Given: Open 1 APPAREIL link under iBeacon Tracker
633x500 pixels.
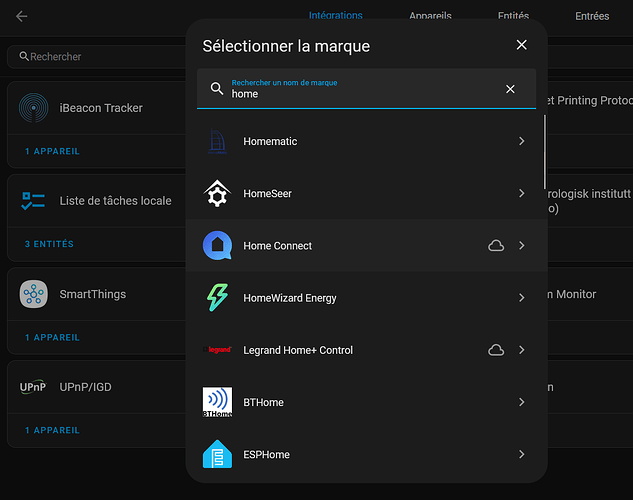Looking at the screenshot, I should click(x=52, y=151).
